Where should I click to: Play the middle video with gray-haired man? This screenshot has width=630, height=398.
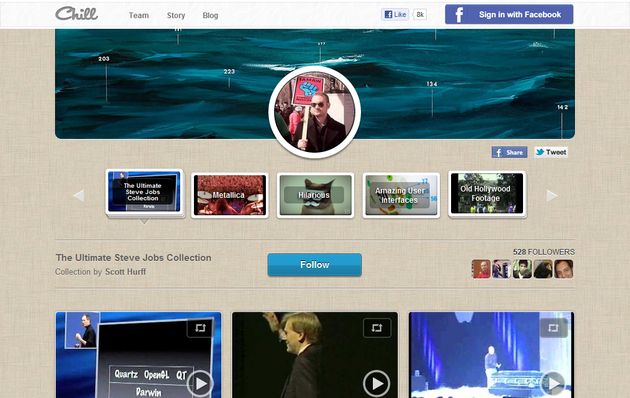(x=376, y=384)
